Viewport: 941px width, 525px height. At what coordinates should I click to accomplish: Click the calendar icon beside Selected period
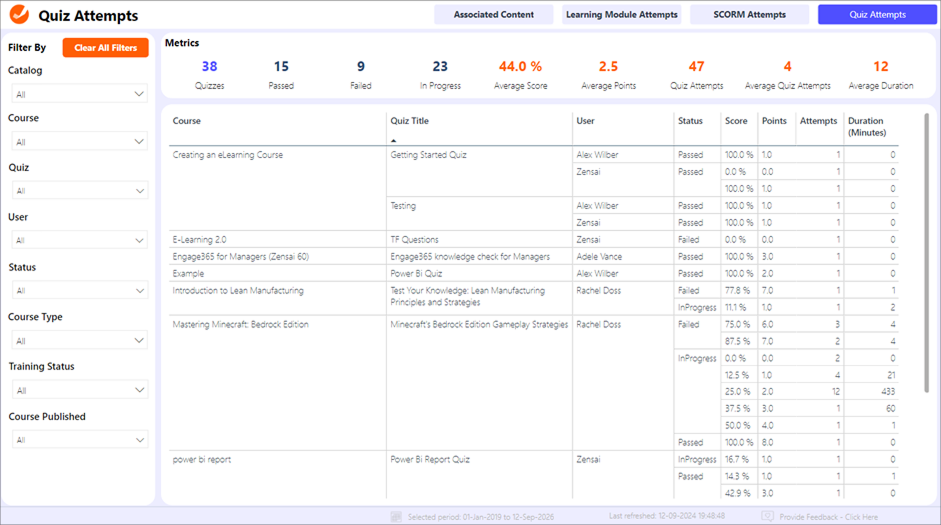[x=397, y=517]
